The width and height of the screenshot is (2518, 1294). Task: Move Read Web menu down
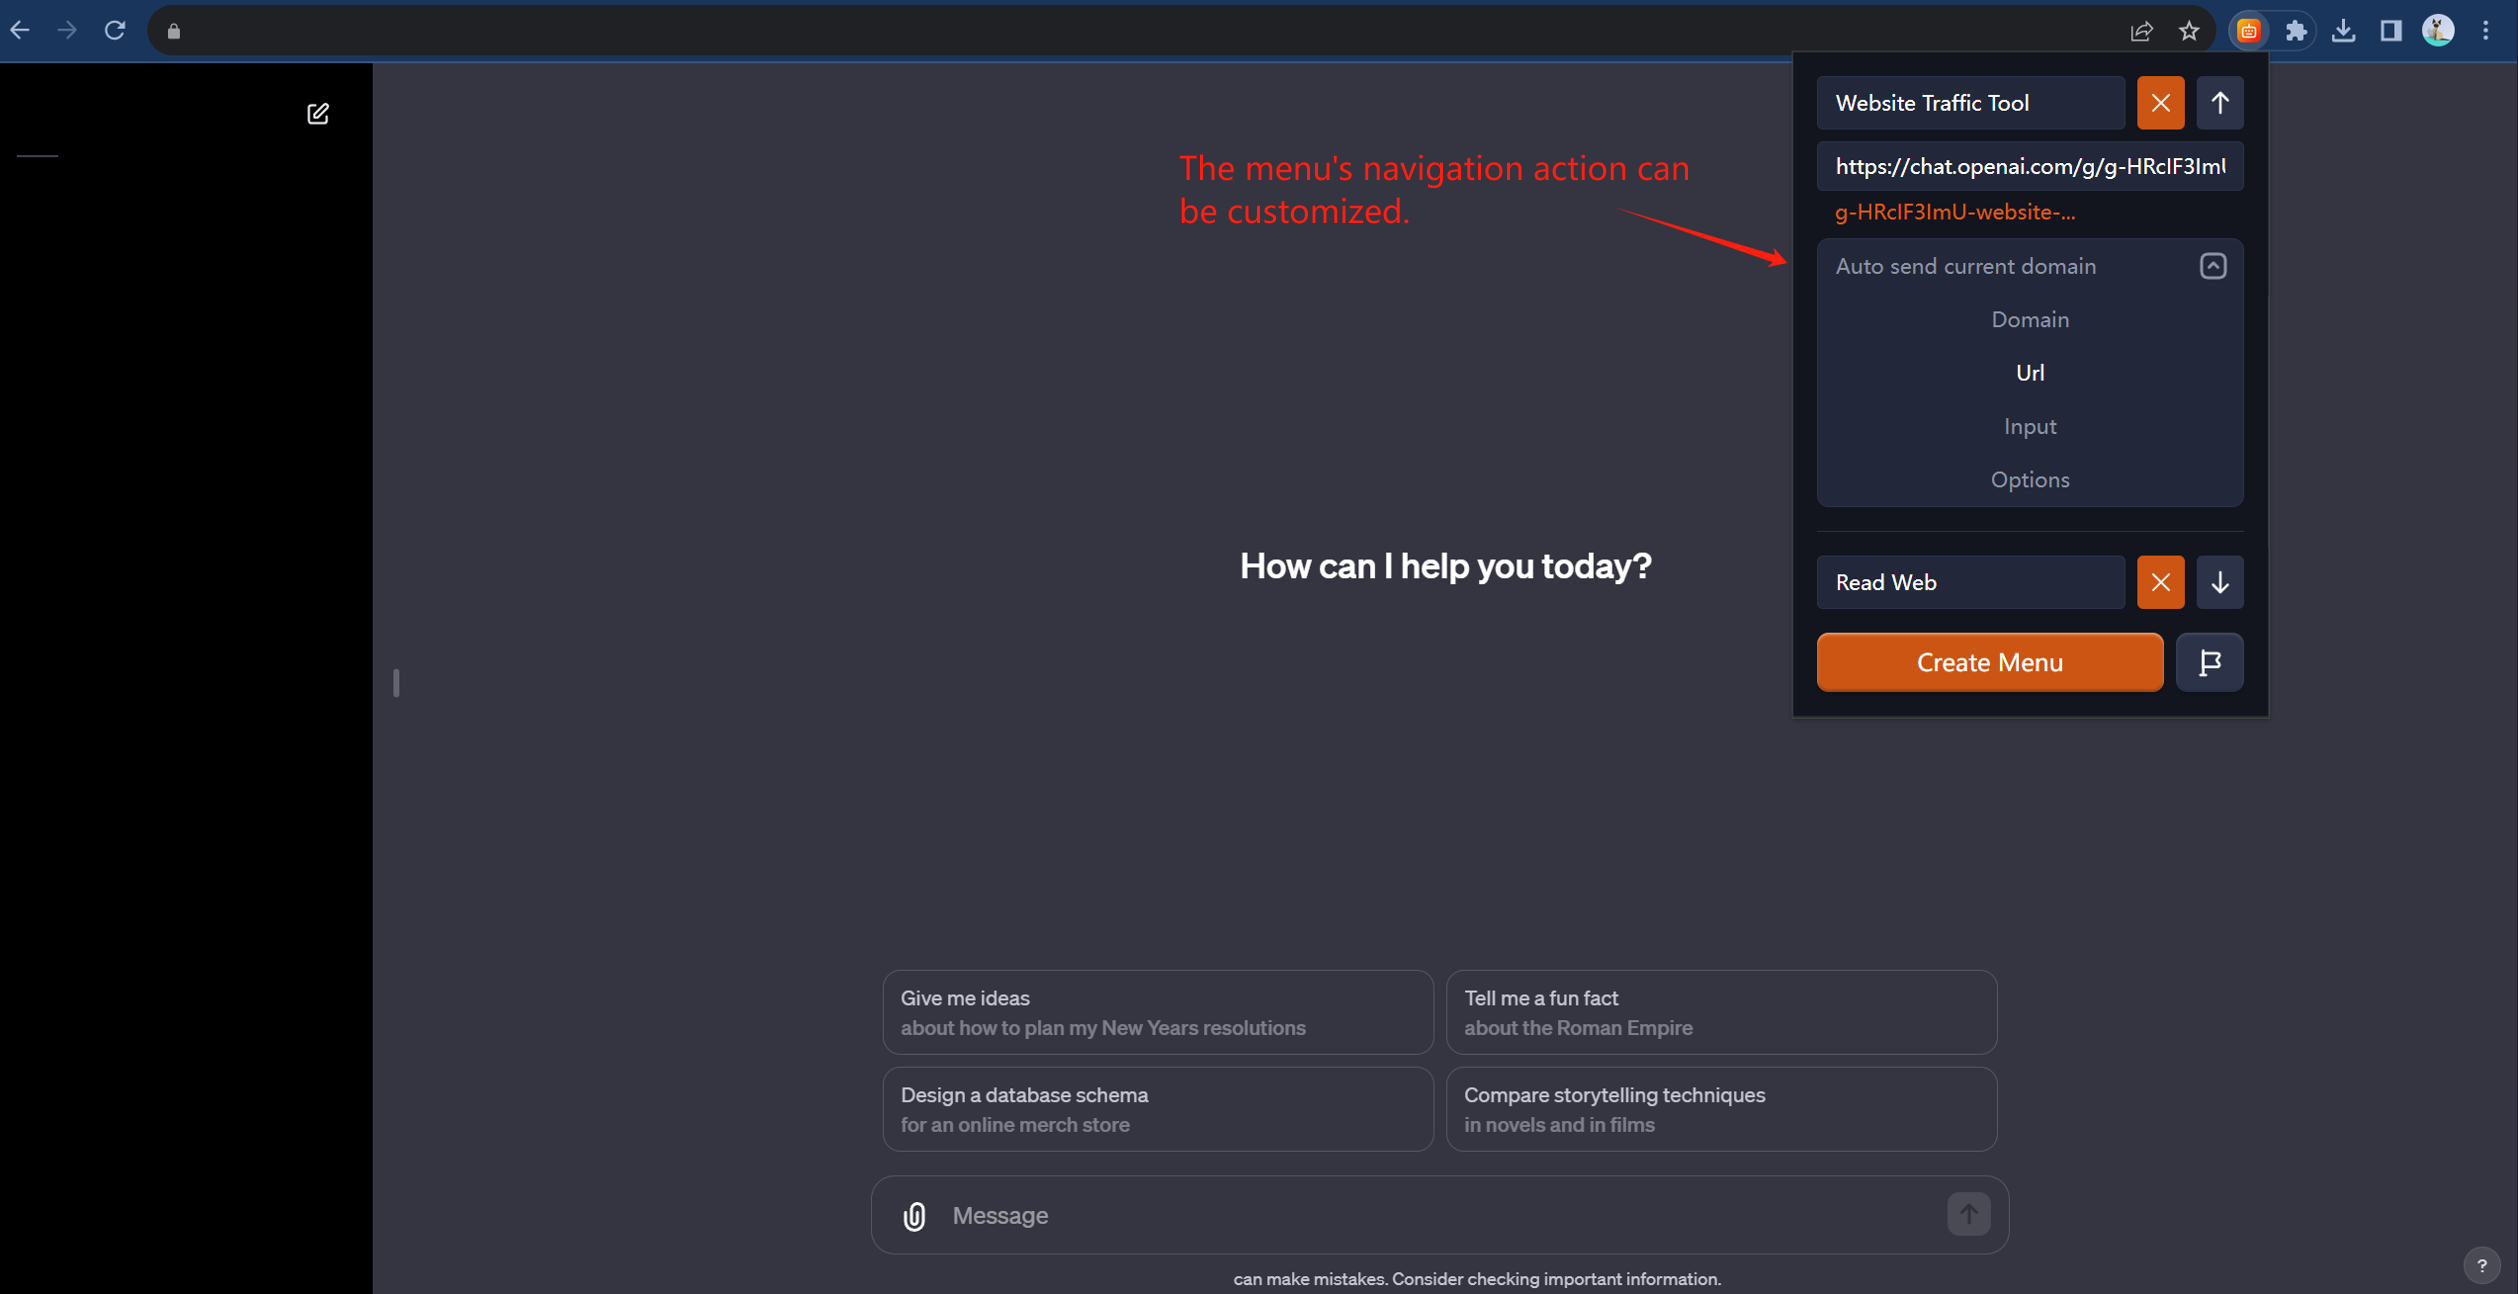(2219, 582)
